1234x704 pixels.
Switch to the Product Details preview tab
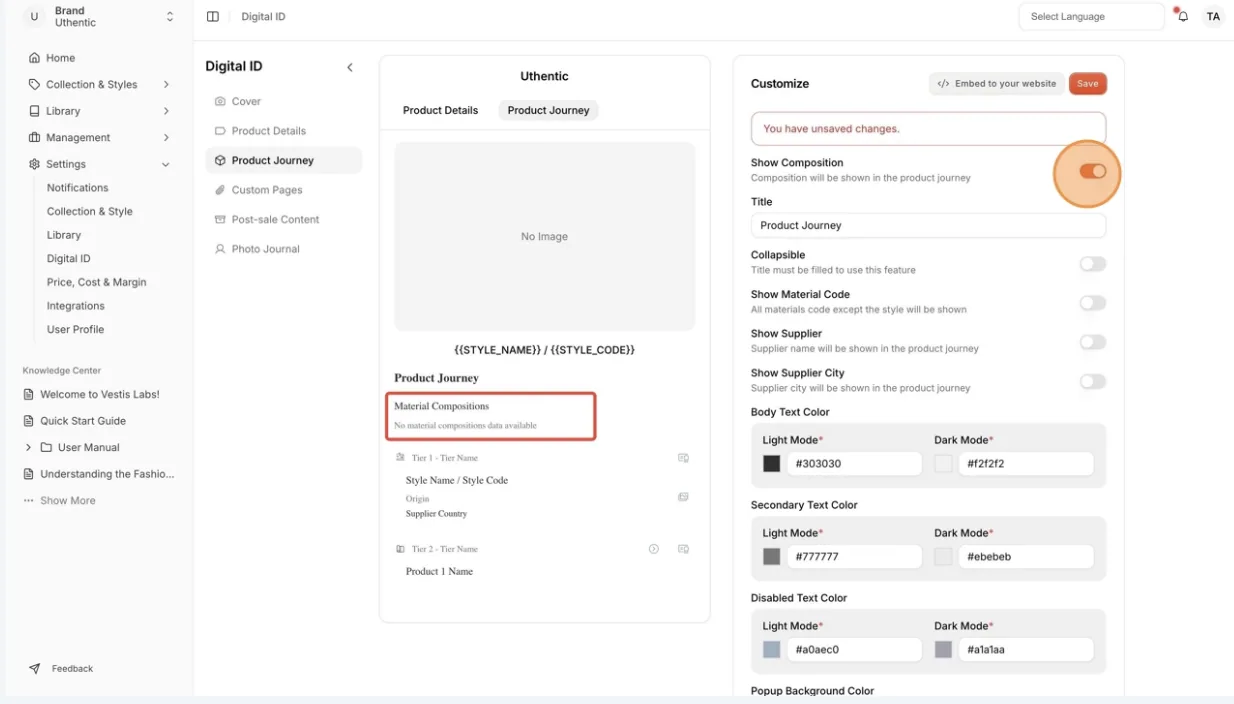pyautogui.click(x=440, y=110)
